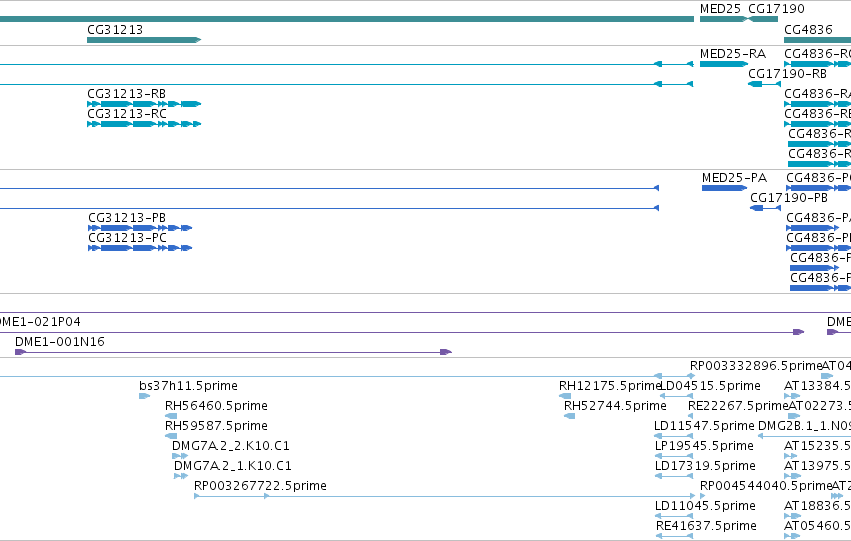Click protein CG31213-PB
The image size is (851, 541).
[127, 218]
